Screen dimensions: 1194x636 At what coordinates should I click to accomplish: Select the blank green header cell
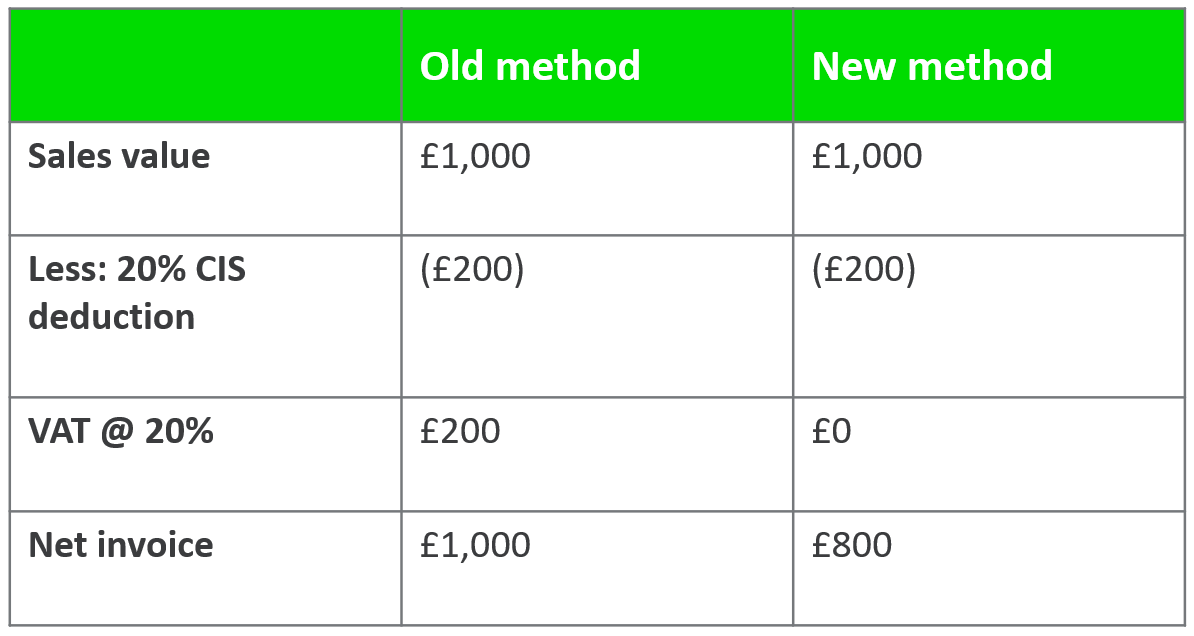coord(205,66)
